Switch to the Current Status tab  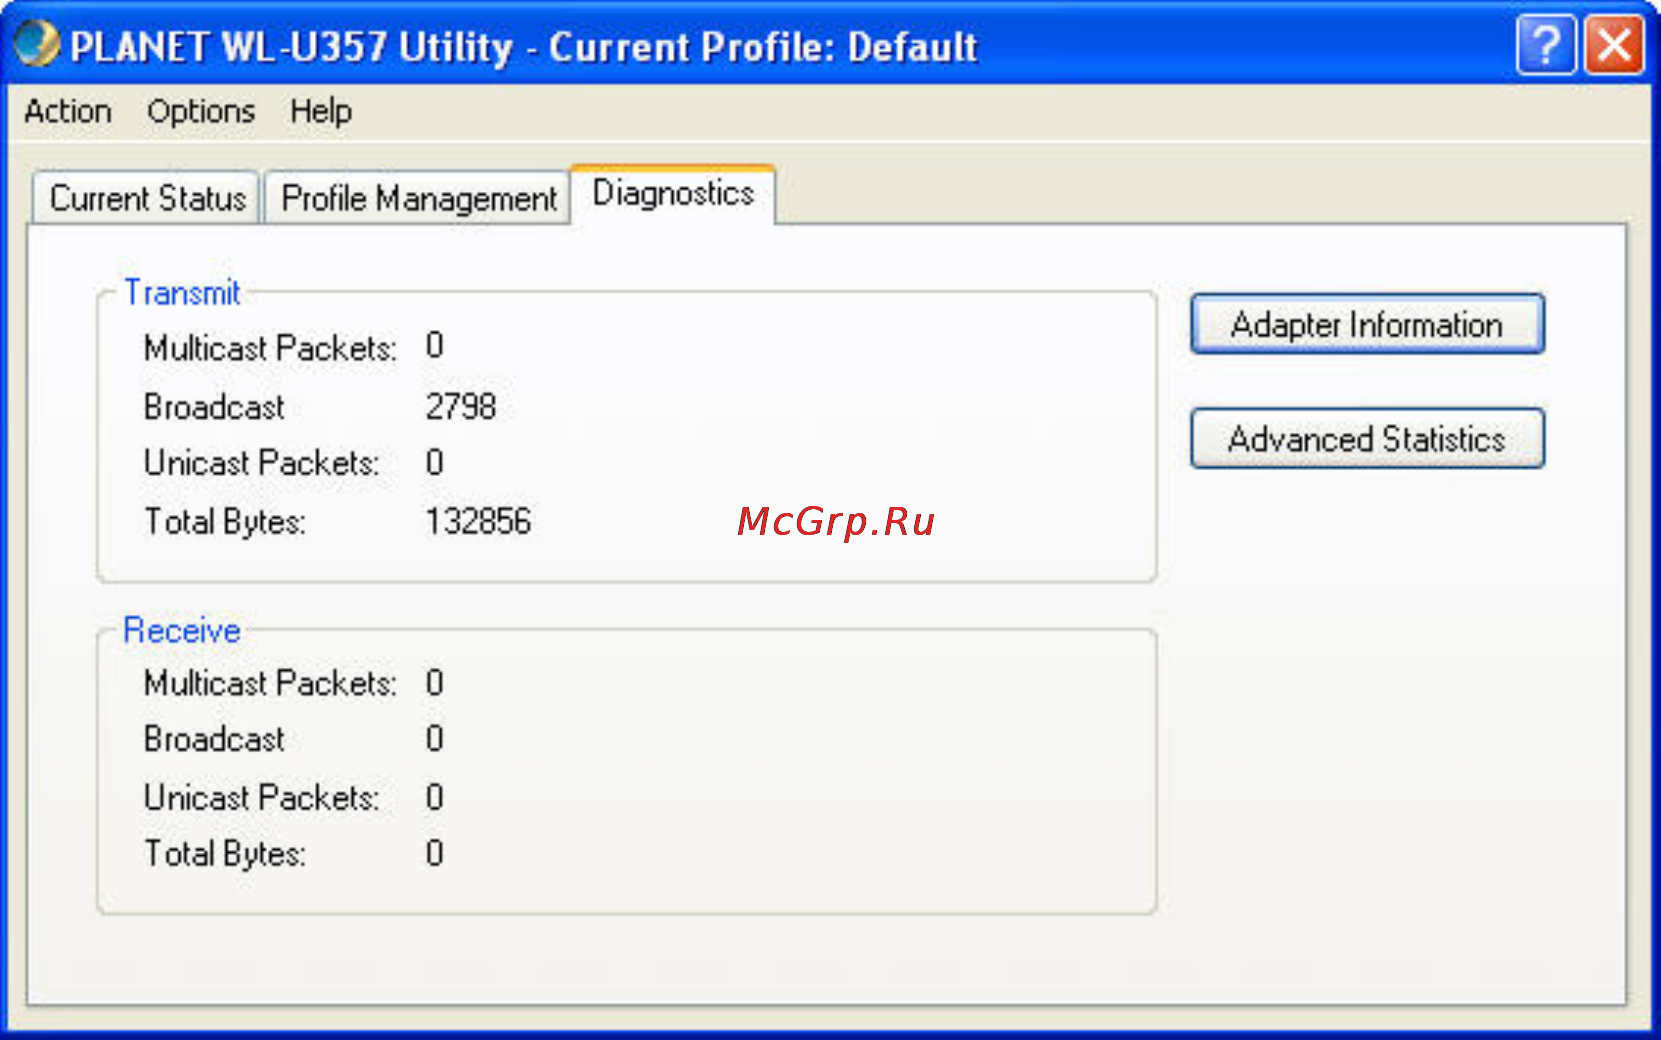147,198
